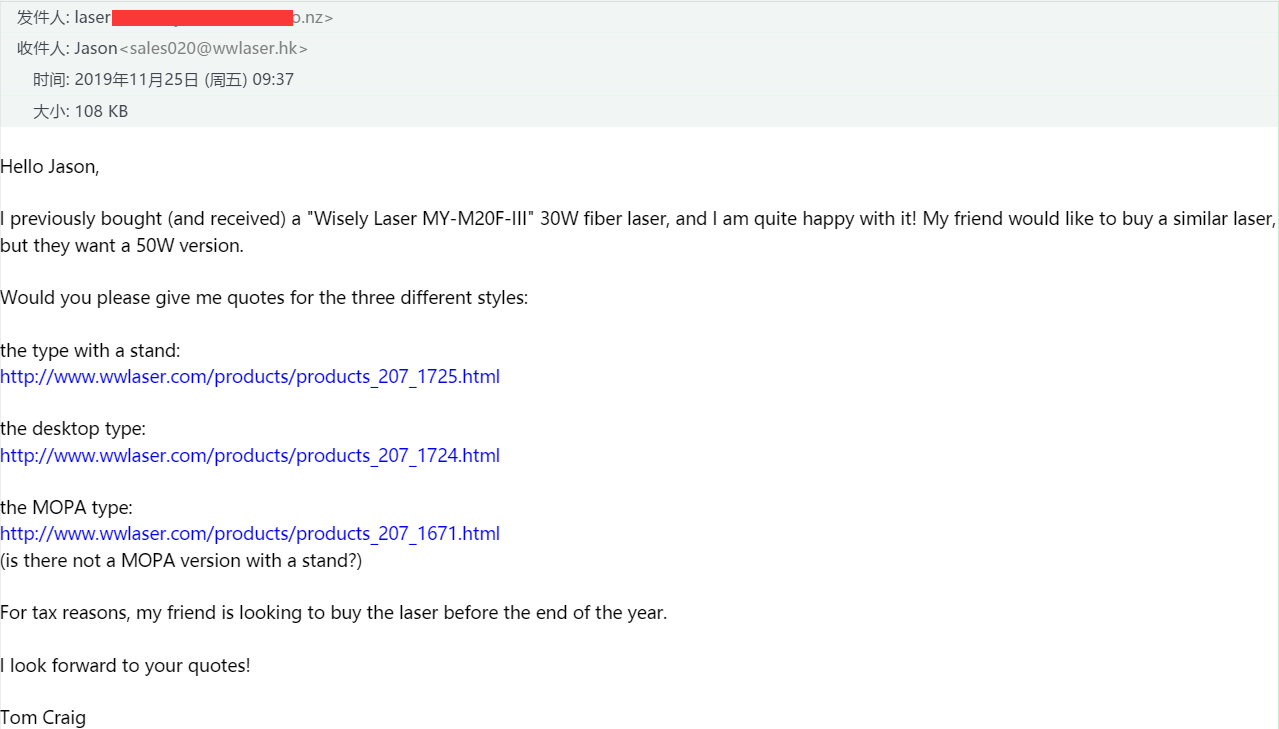Click the 108 KB size value
Viewport: 1279px width, 729px height.
[x=101, y=111]
